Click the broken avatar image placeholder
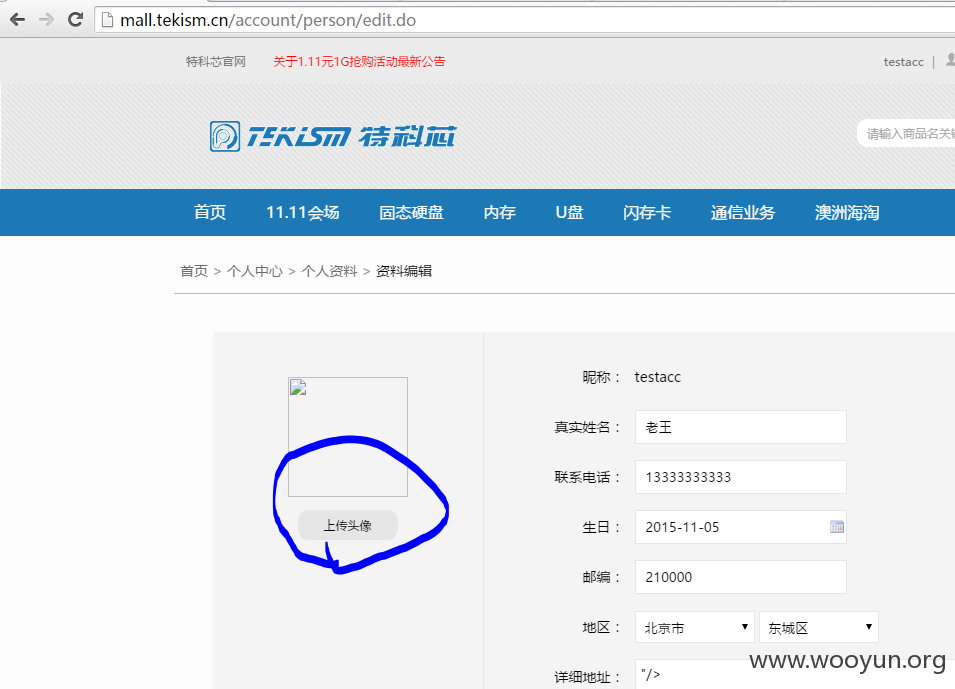 pos(348,437)
